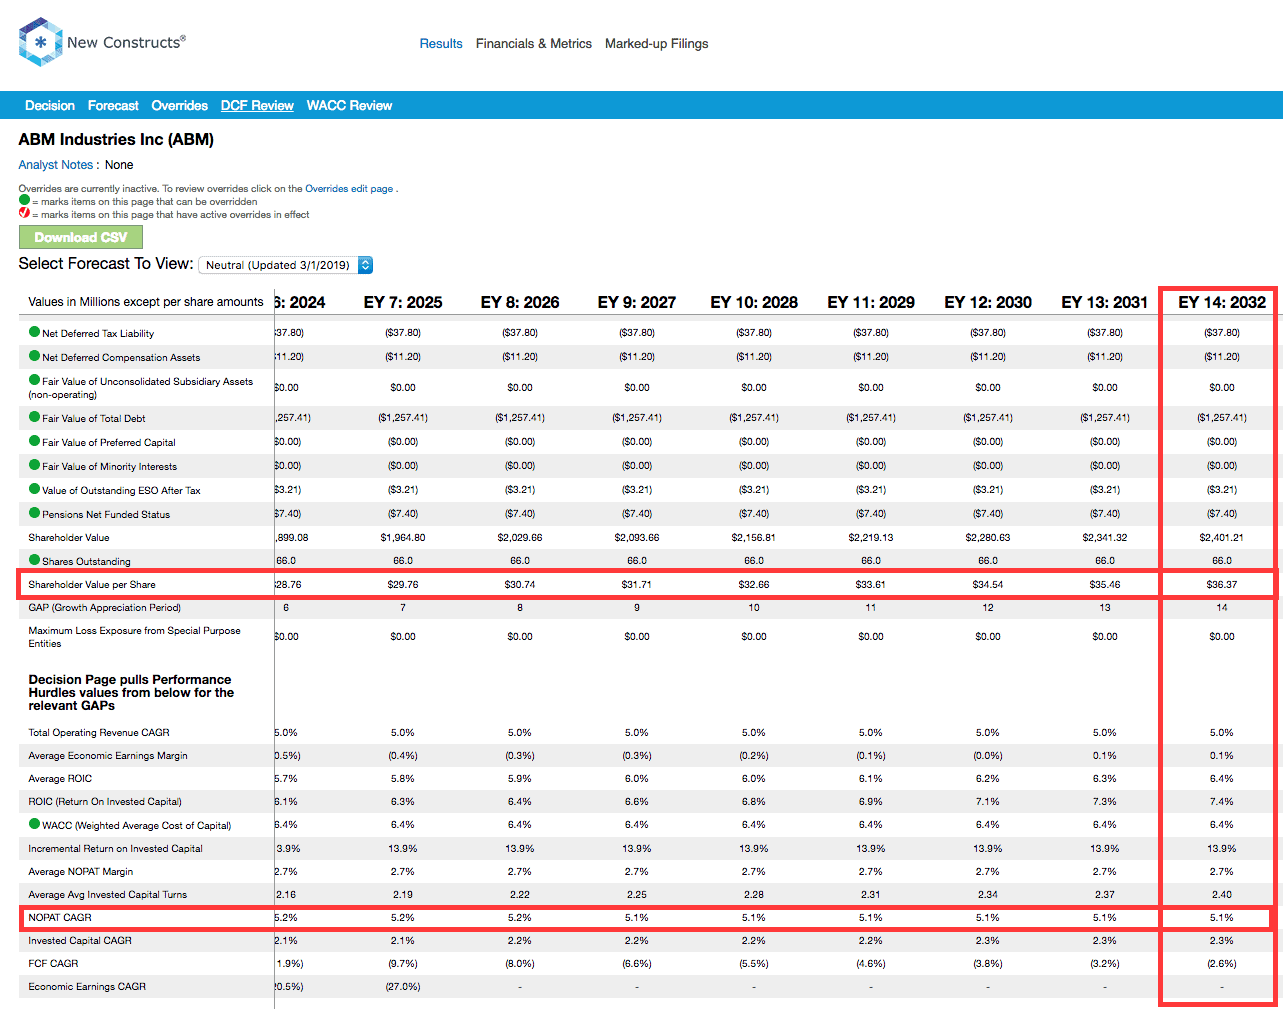
Task: Click the EY 8: 2026 column header
Action: pyautogui.click(x=520, y=302)
